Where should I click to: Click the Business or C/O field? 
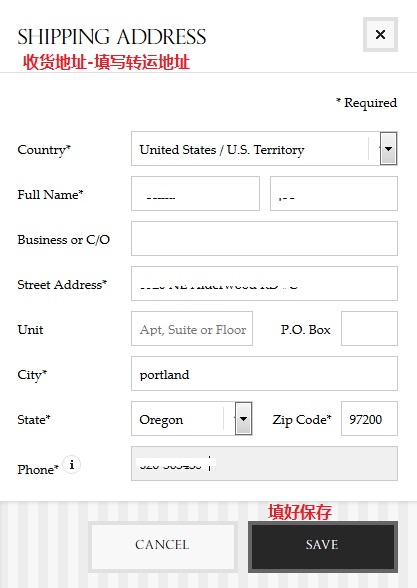pyautogui.click(x=264, y=238)
